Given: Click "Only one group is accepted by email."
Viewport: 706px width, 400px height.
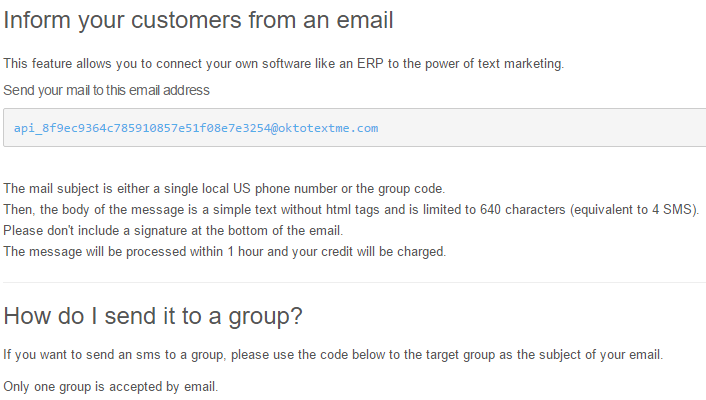Looking at the screenshot, I should click(110, 386).
